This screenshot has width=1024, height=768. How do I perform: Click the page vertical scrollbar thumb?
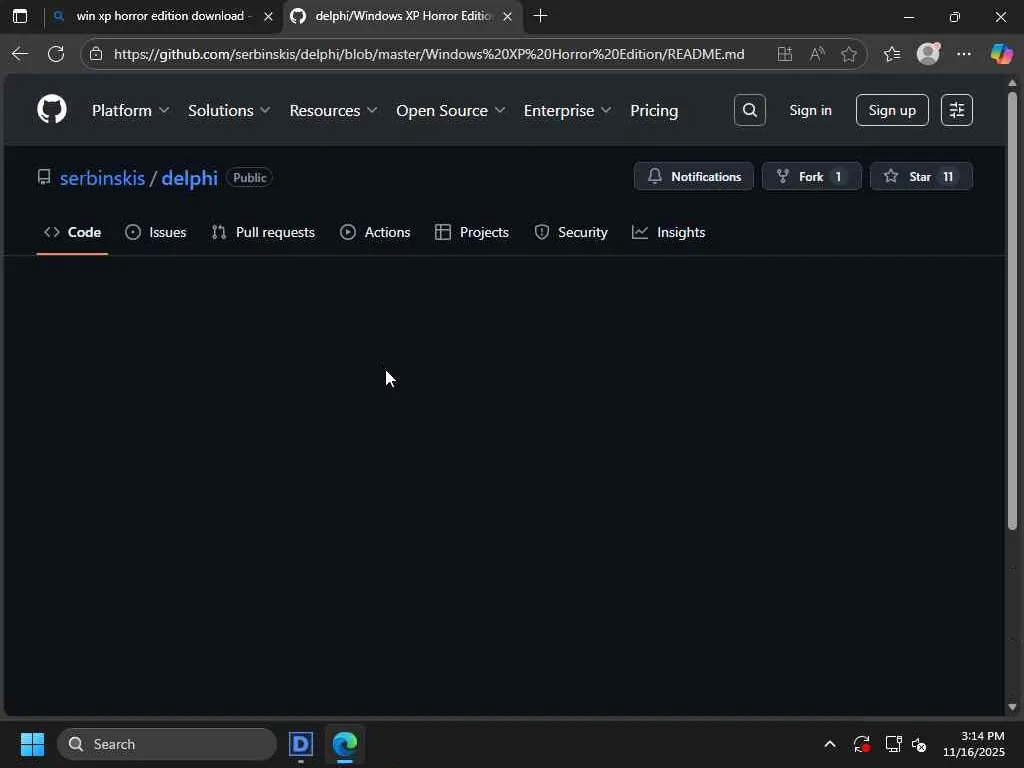(1012, 311)
